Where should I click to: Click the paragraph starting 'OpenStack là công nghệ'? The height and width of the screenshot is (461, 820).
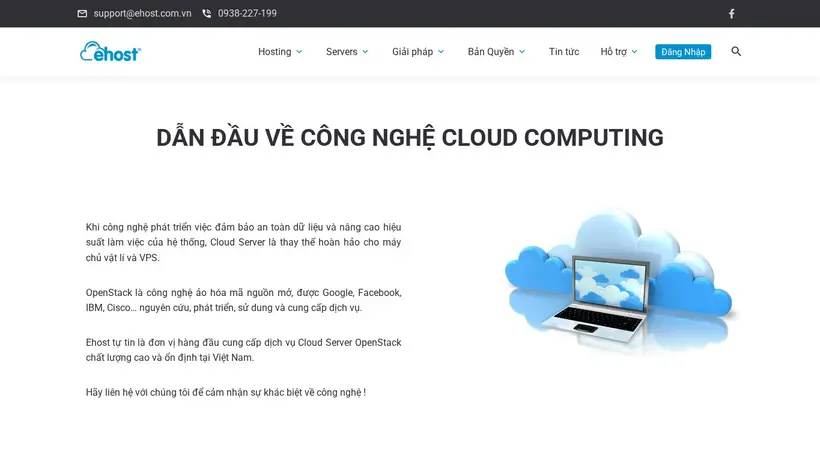click(x=243, y=300)
